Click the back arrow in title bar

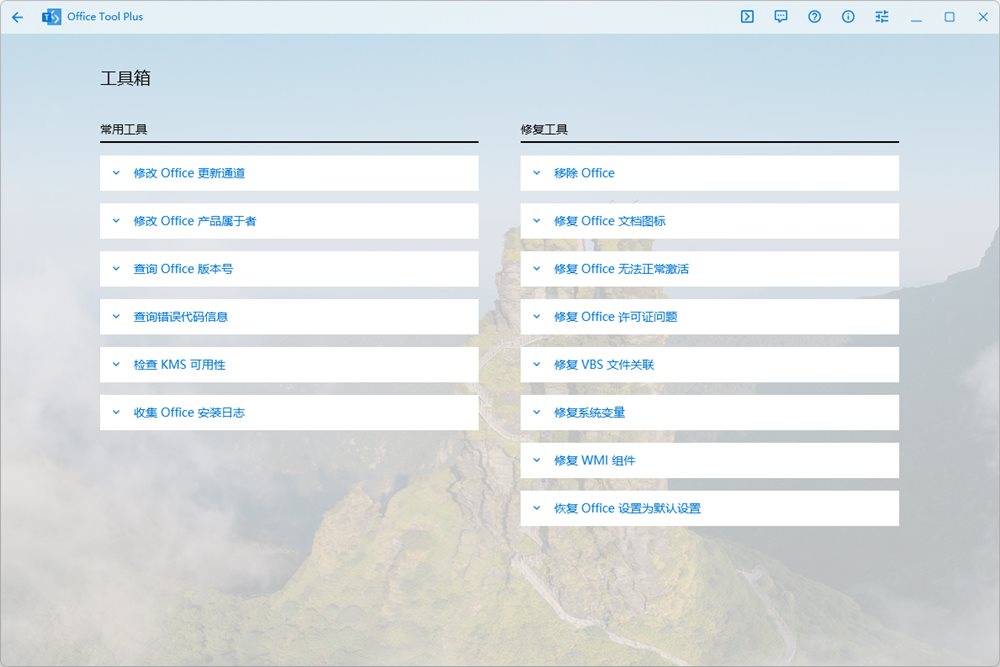[x=17, y=17]
